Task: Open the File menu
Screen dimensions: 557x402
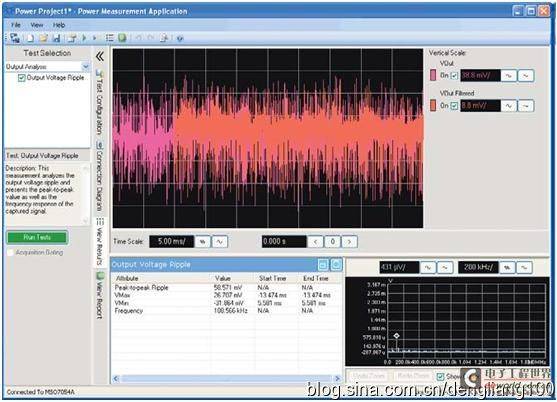Action: (15, 25)
